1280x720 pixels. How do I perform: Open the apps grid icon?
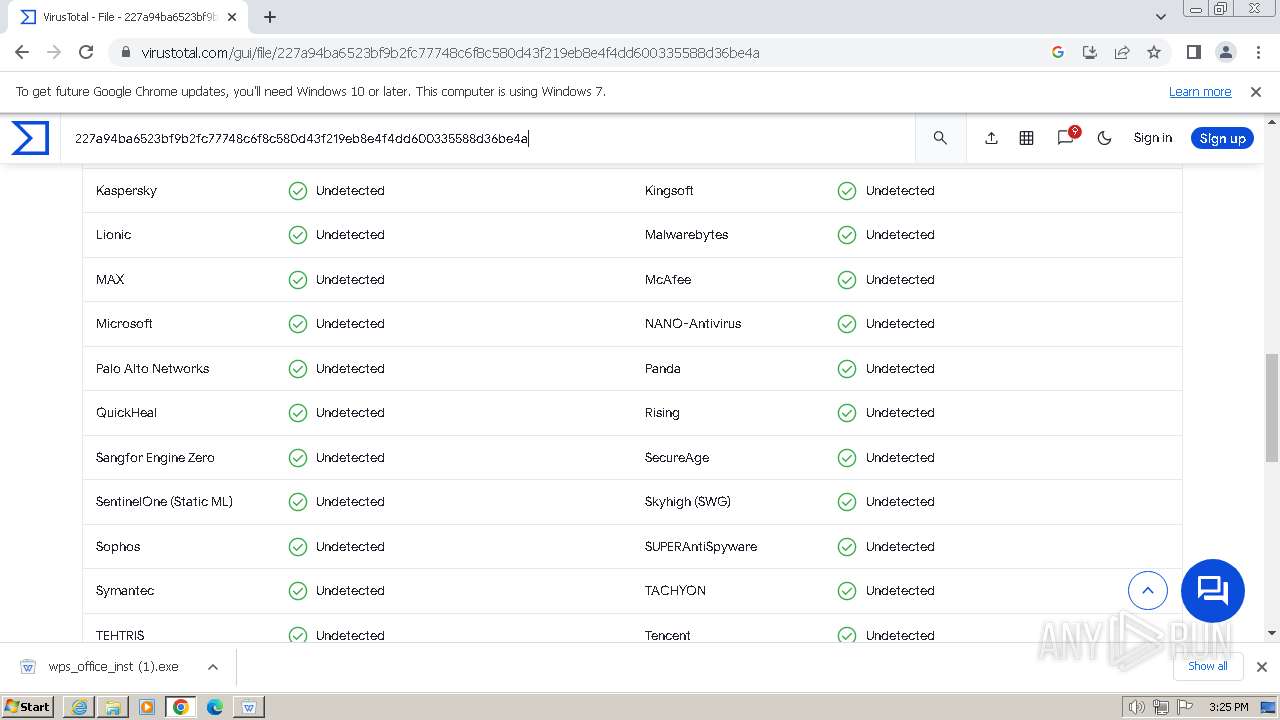tap(1026, 138)
